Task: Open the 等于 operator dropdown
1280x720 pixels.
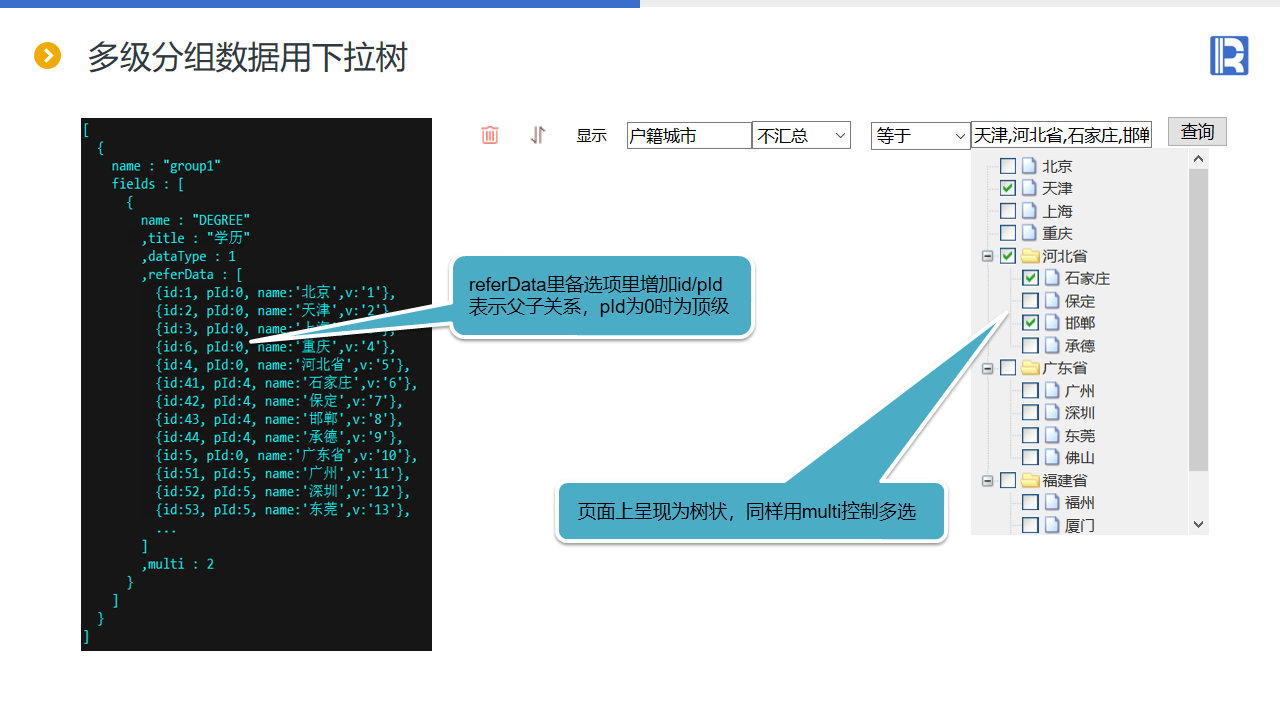Action: [x=920, y=135]
